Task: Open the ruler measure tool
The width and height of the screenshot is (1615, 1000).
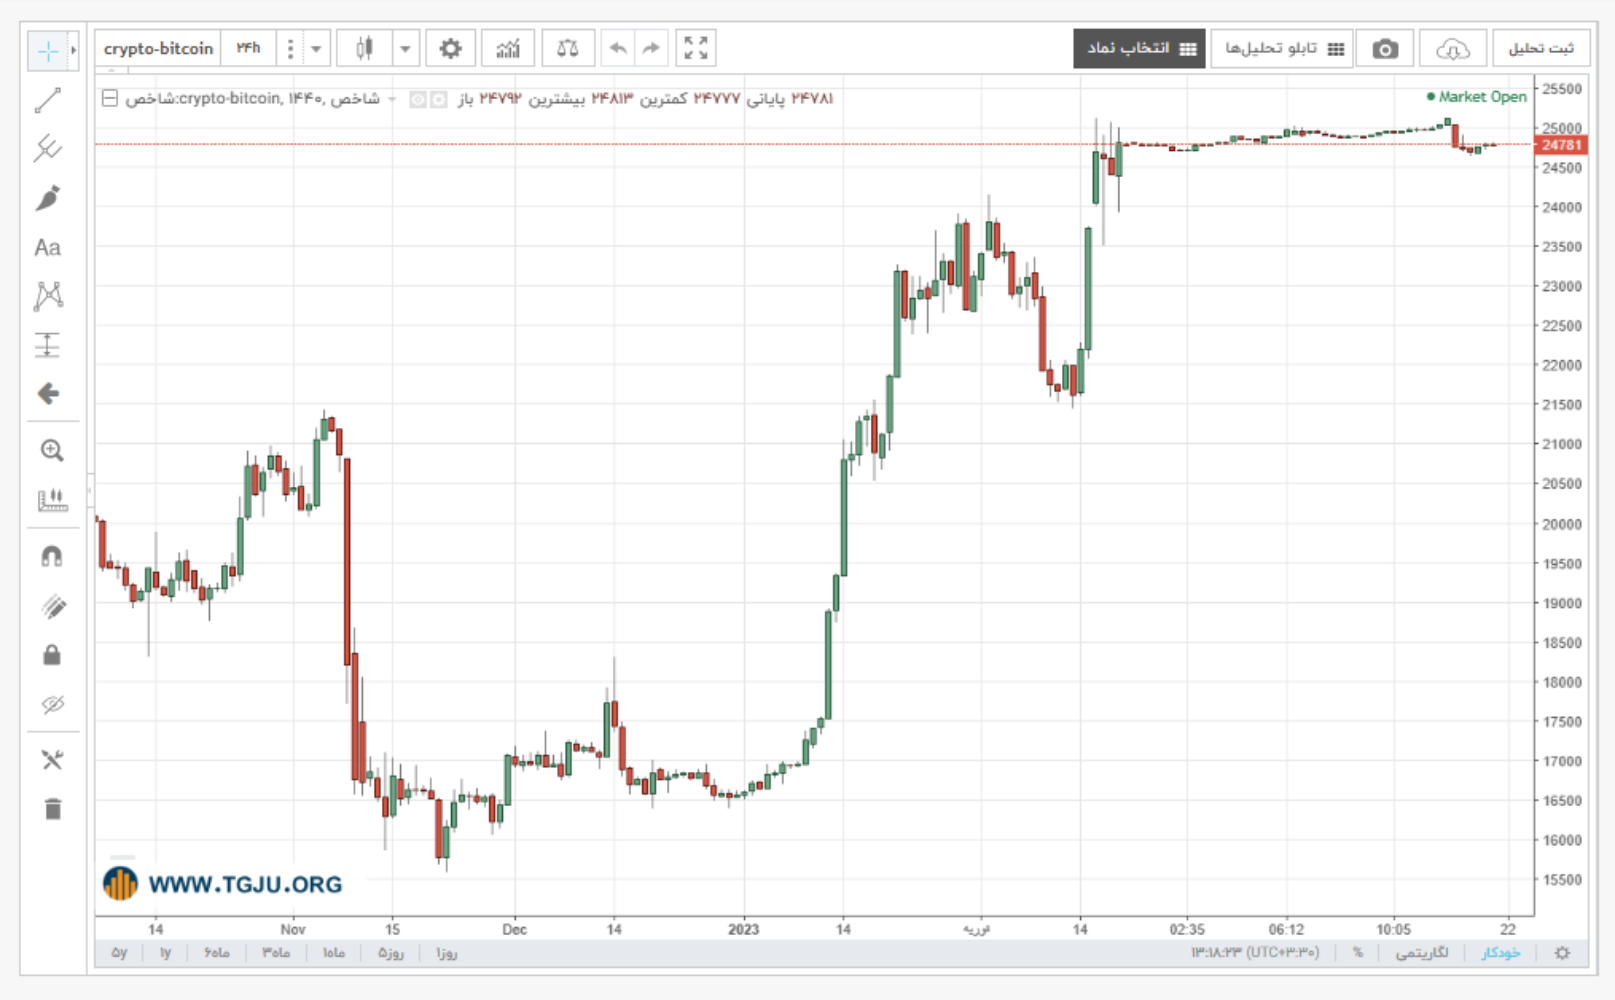Action: coord(52,500)
